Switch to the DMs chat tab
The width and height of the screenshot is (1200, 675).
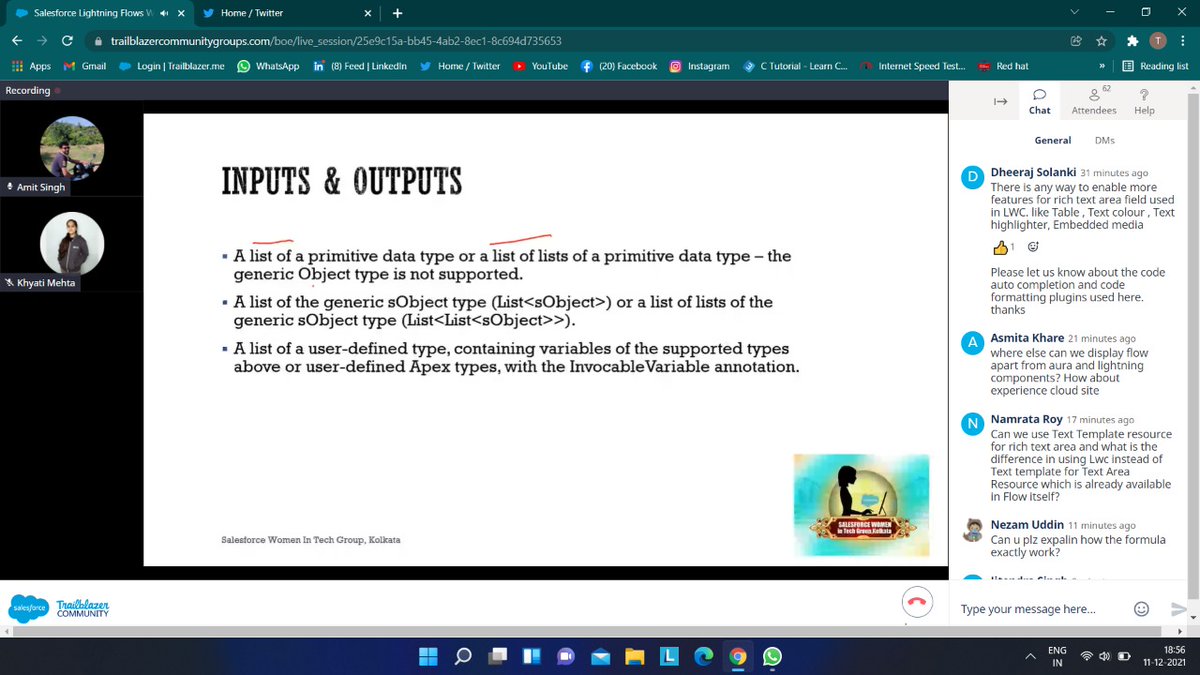[x=1105, y=140]
